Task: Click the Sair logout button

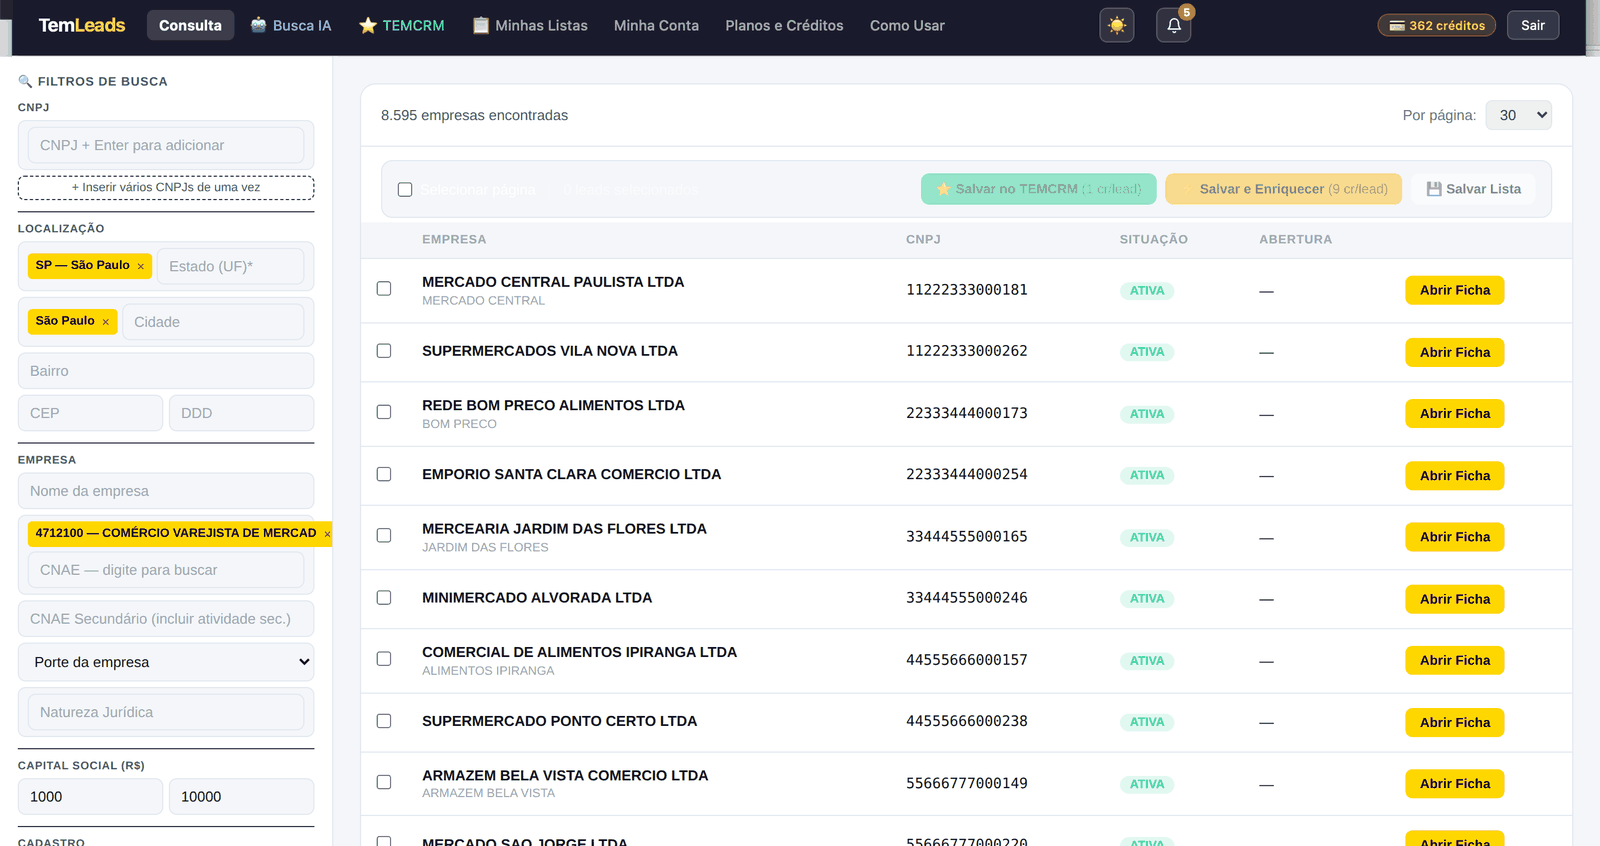Action: pyautogui.click(x=1533, y=25)
